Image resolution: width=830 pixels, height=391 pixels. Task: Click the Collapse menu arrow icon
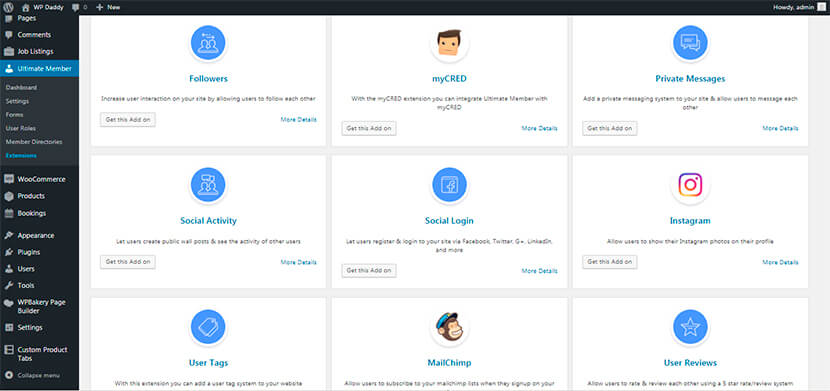pos(8,376)
